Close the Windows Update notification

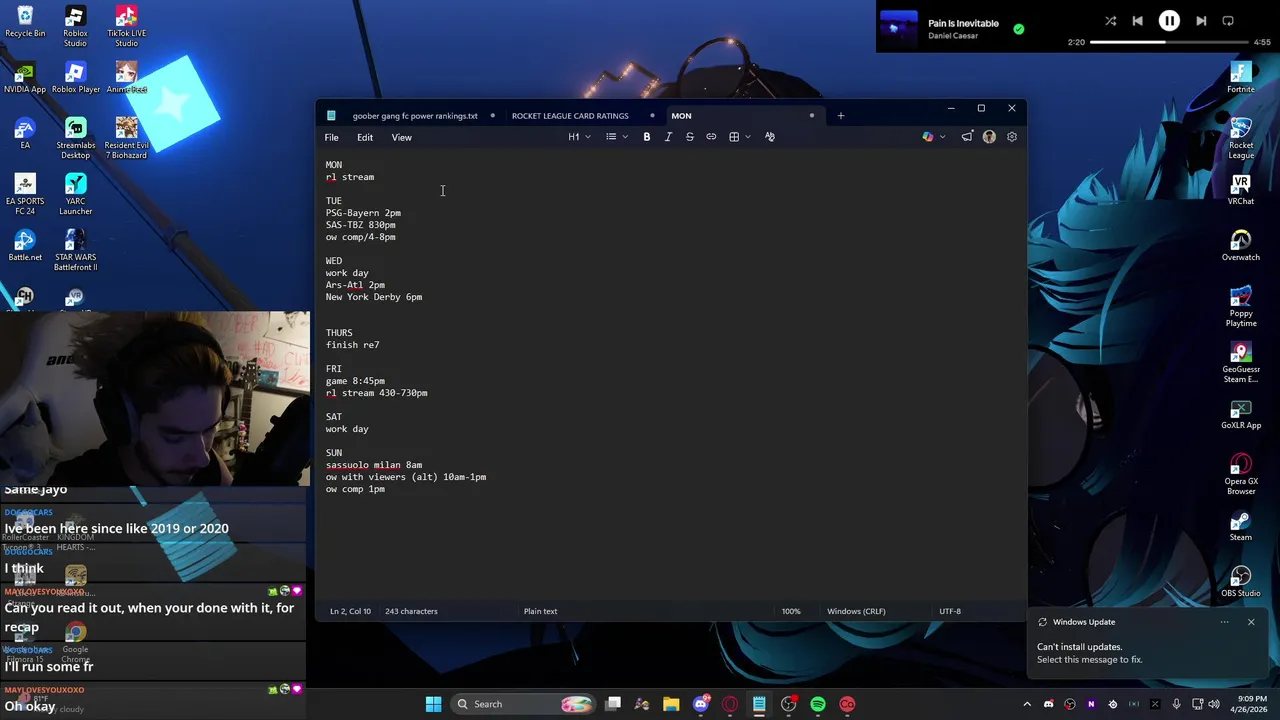(x=1250, y=622)
